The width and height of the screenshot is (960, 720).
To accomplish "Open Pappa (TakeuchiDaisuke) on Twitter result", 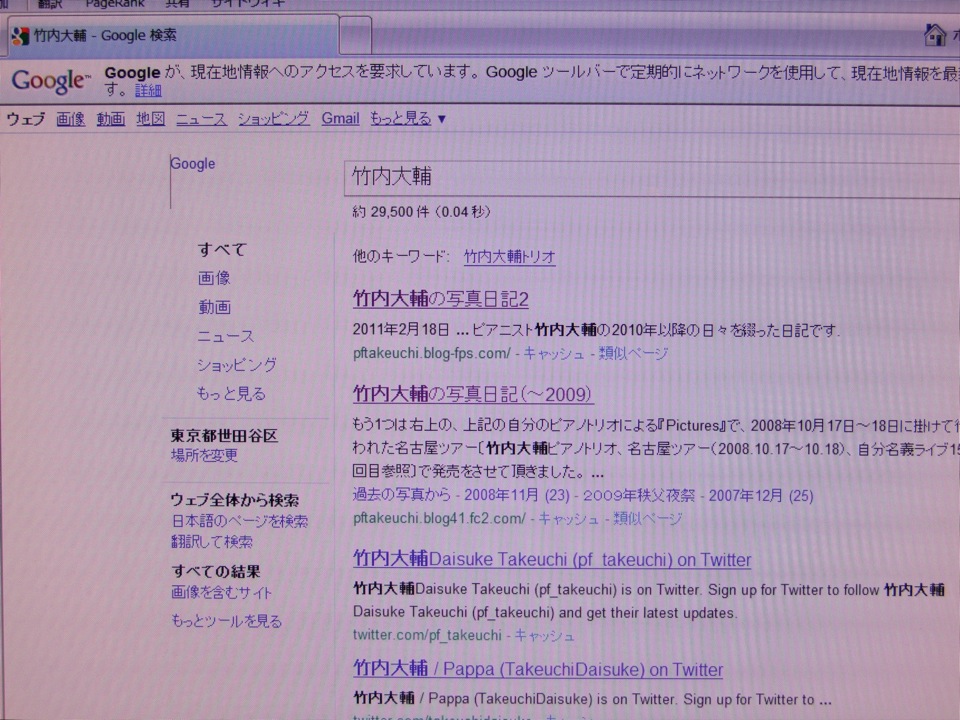I will click(538, 669).
